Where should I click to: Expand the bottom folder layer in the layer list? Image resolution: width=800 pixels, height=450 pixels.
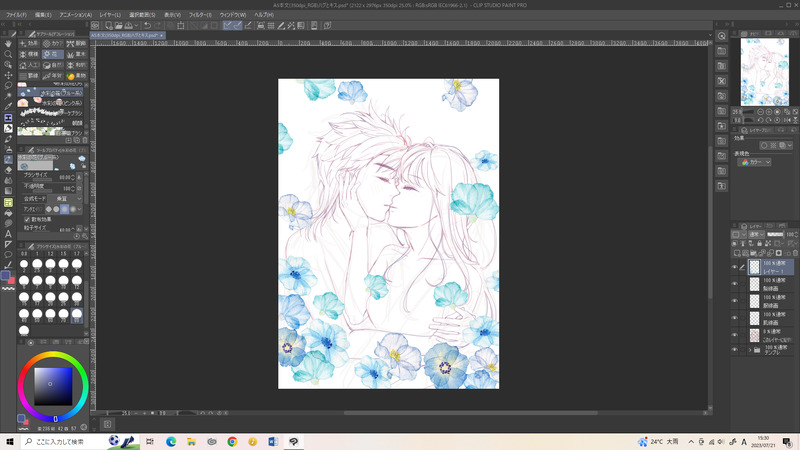(748, 350)
